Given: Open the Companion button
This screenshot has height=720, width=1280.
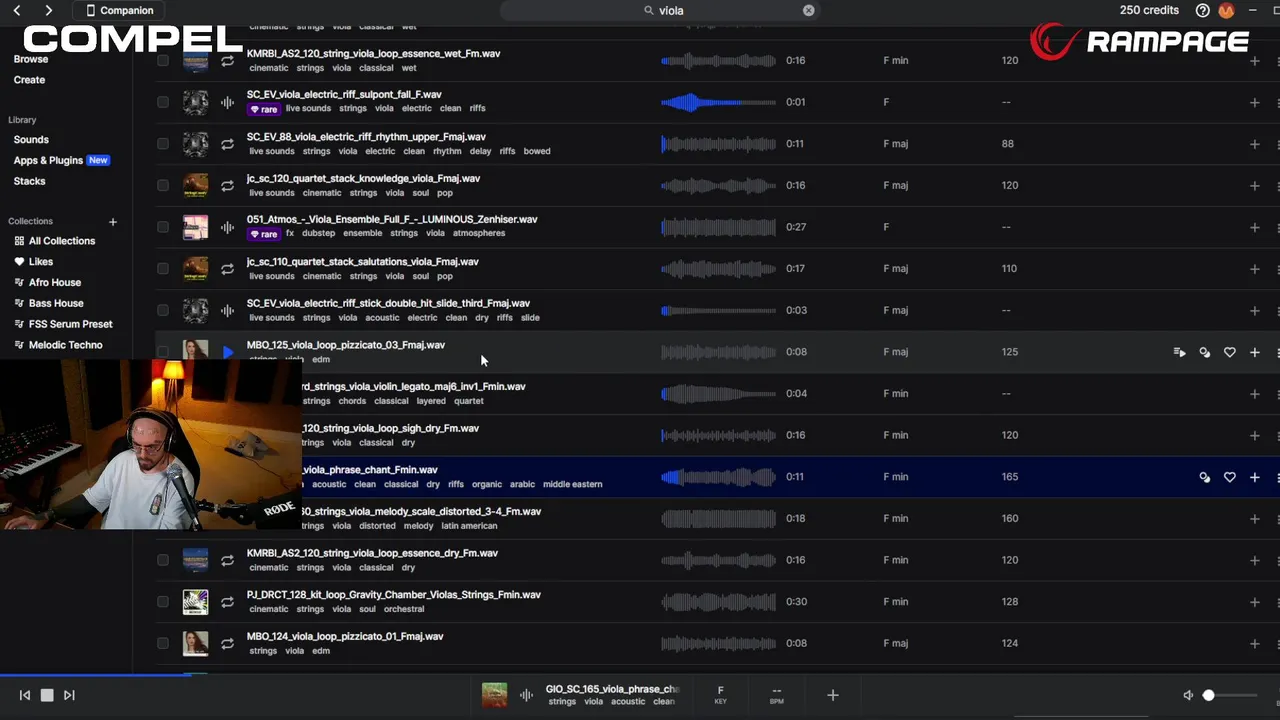Looking at the screenshot, I should [x=120, y=10].
